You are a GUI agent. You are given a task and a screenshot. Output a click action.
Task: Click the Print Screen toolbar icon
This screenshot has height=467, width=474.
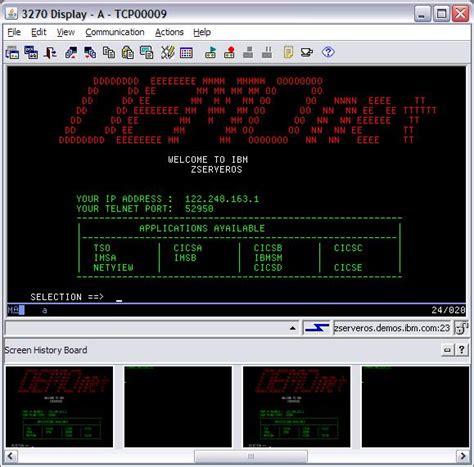12,53
